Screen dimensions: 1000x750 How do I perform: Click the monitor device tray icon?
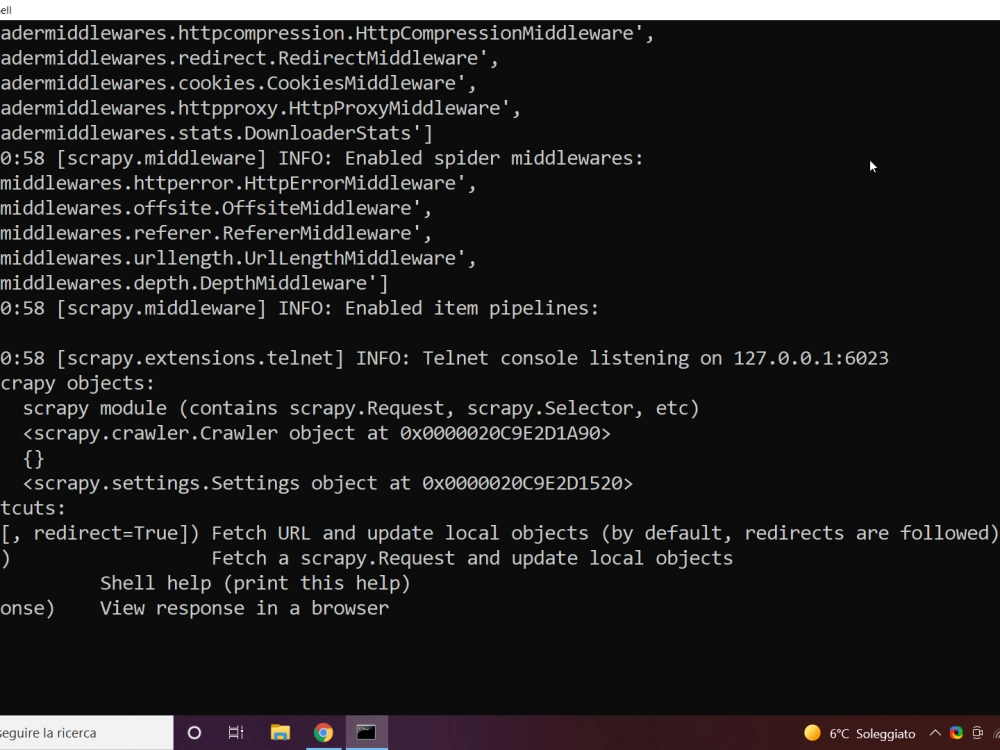click(x=977, y=733)
